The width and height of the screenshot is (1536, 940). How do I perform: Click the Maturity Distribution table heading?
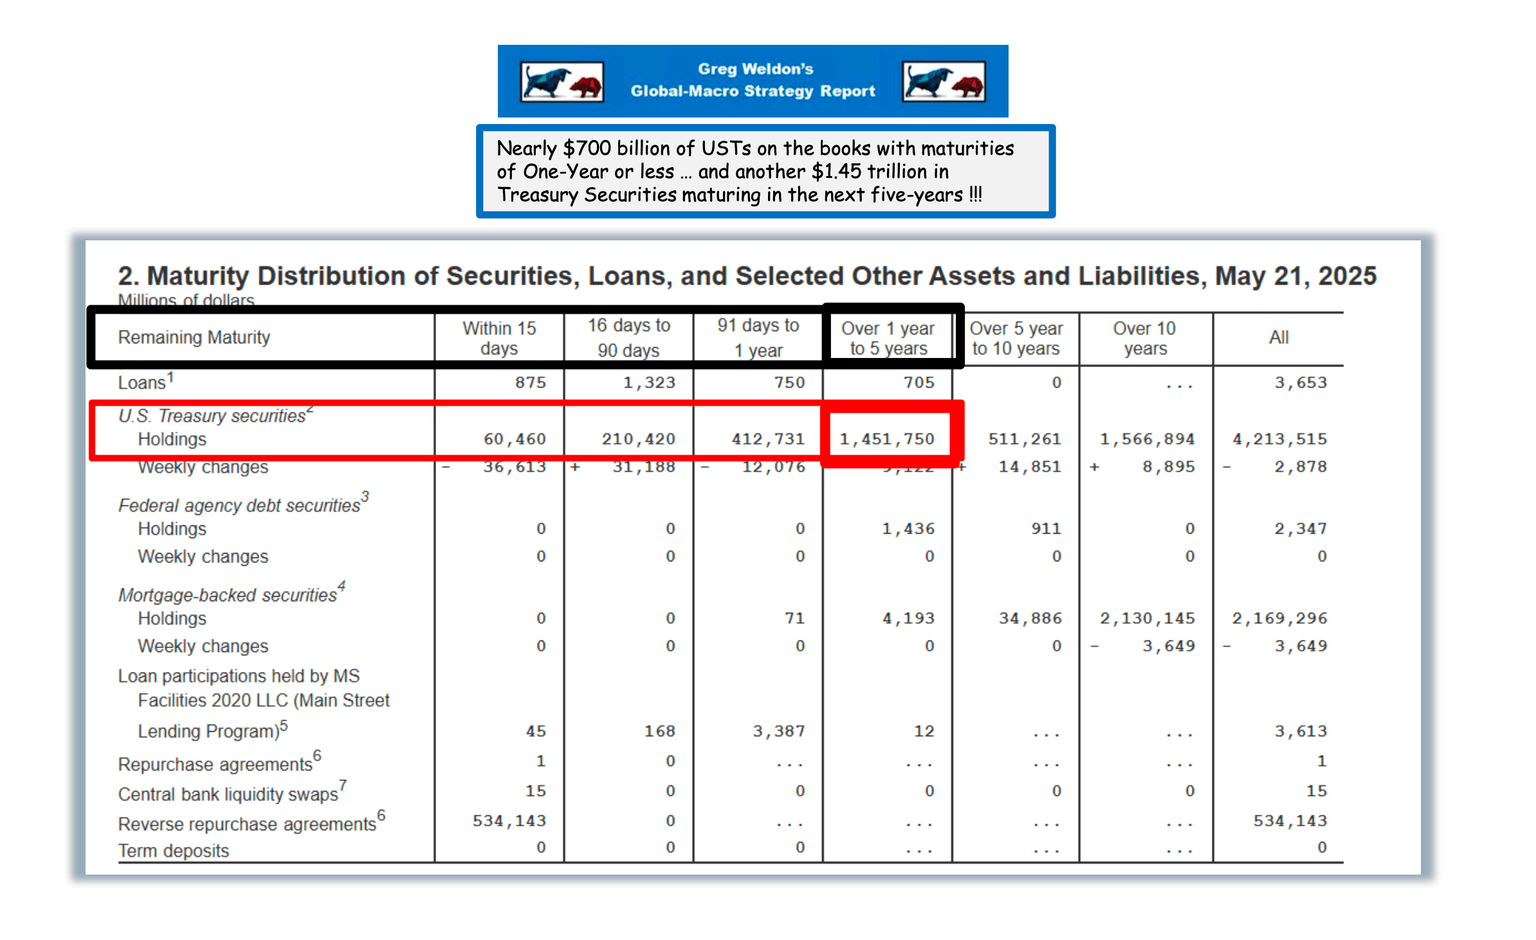(747, 276)
